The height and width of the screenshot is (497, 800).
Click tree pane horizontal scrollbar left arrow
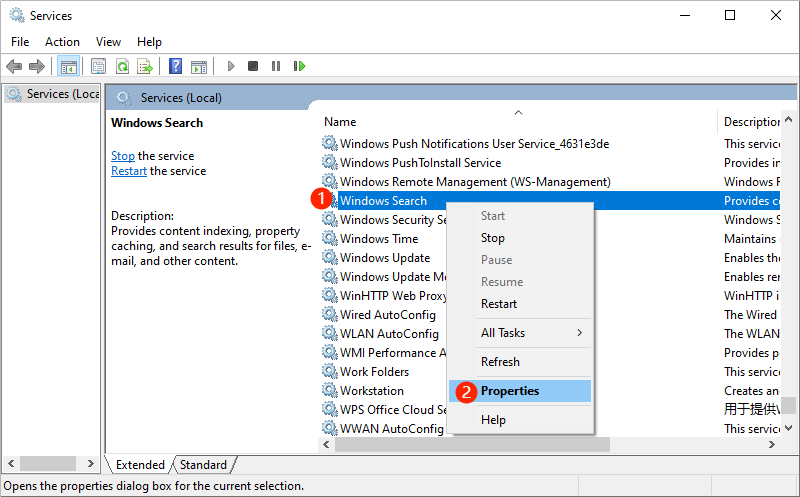pos(11,463)
